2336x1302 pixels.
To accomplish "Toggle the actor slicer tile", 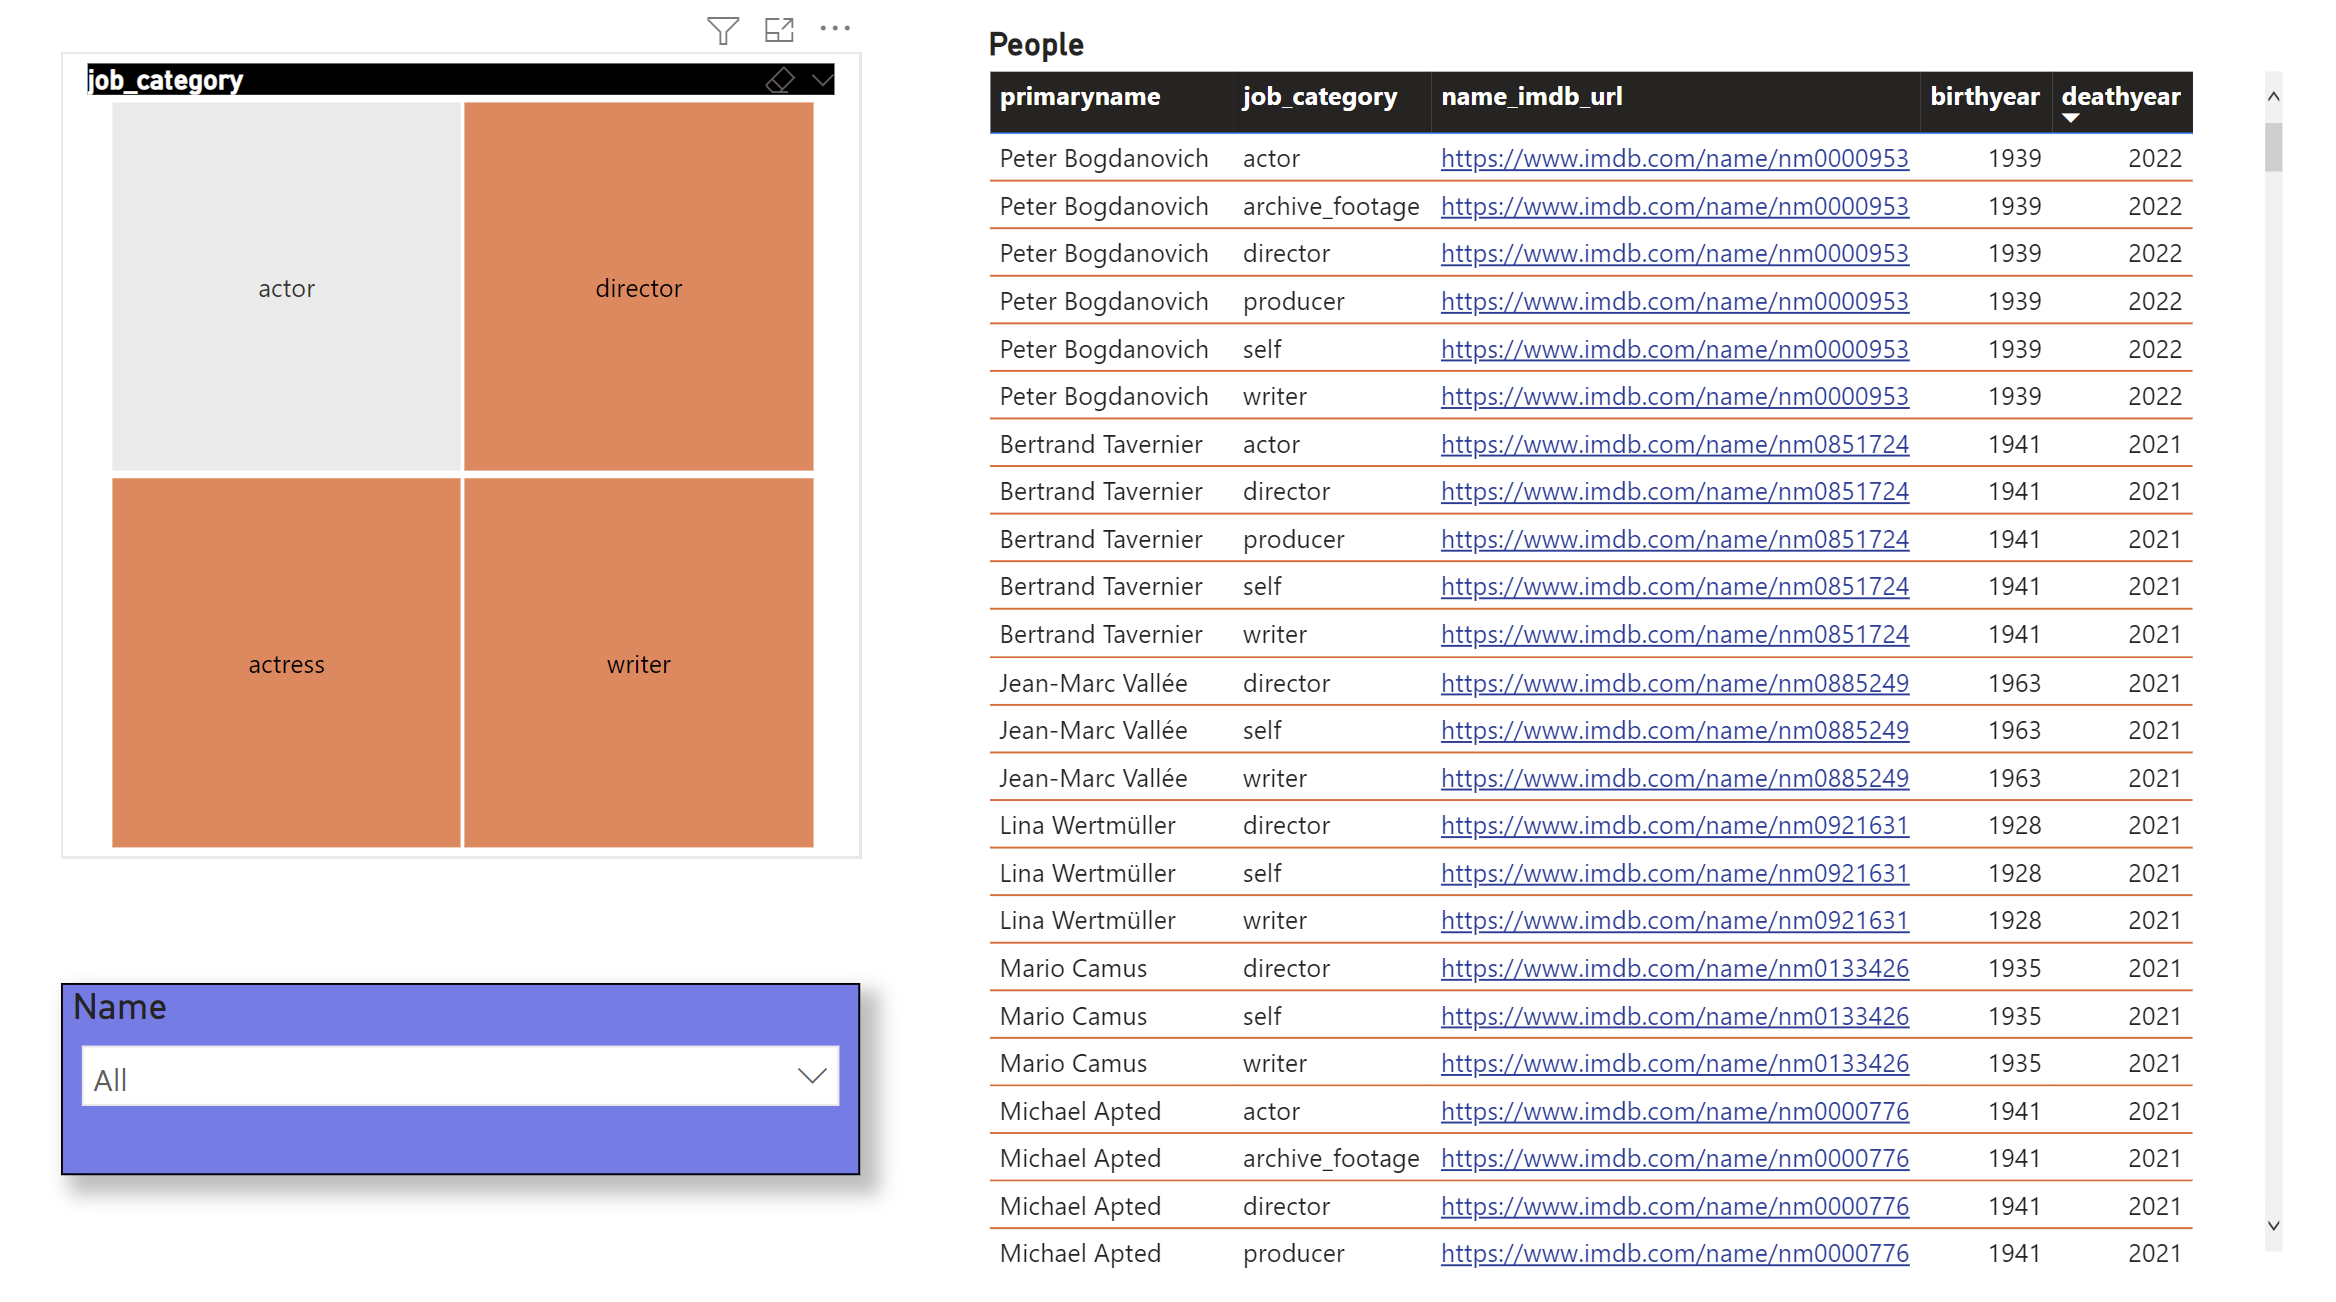I will 286,288.
